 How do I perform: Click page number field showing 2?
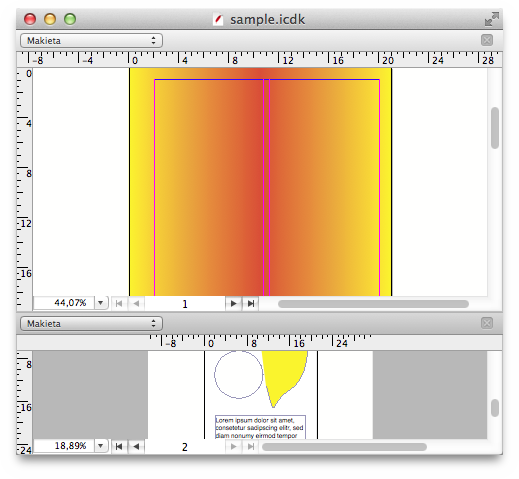(185, 447)
